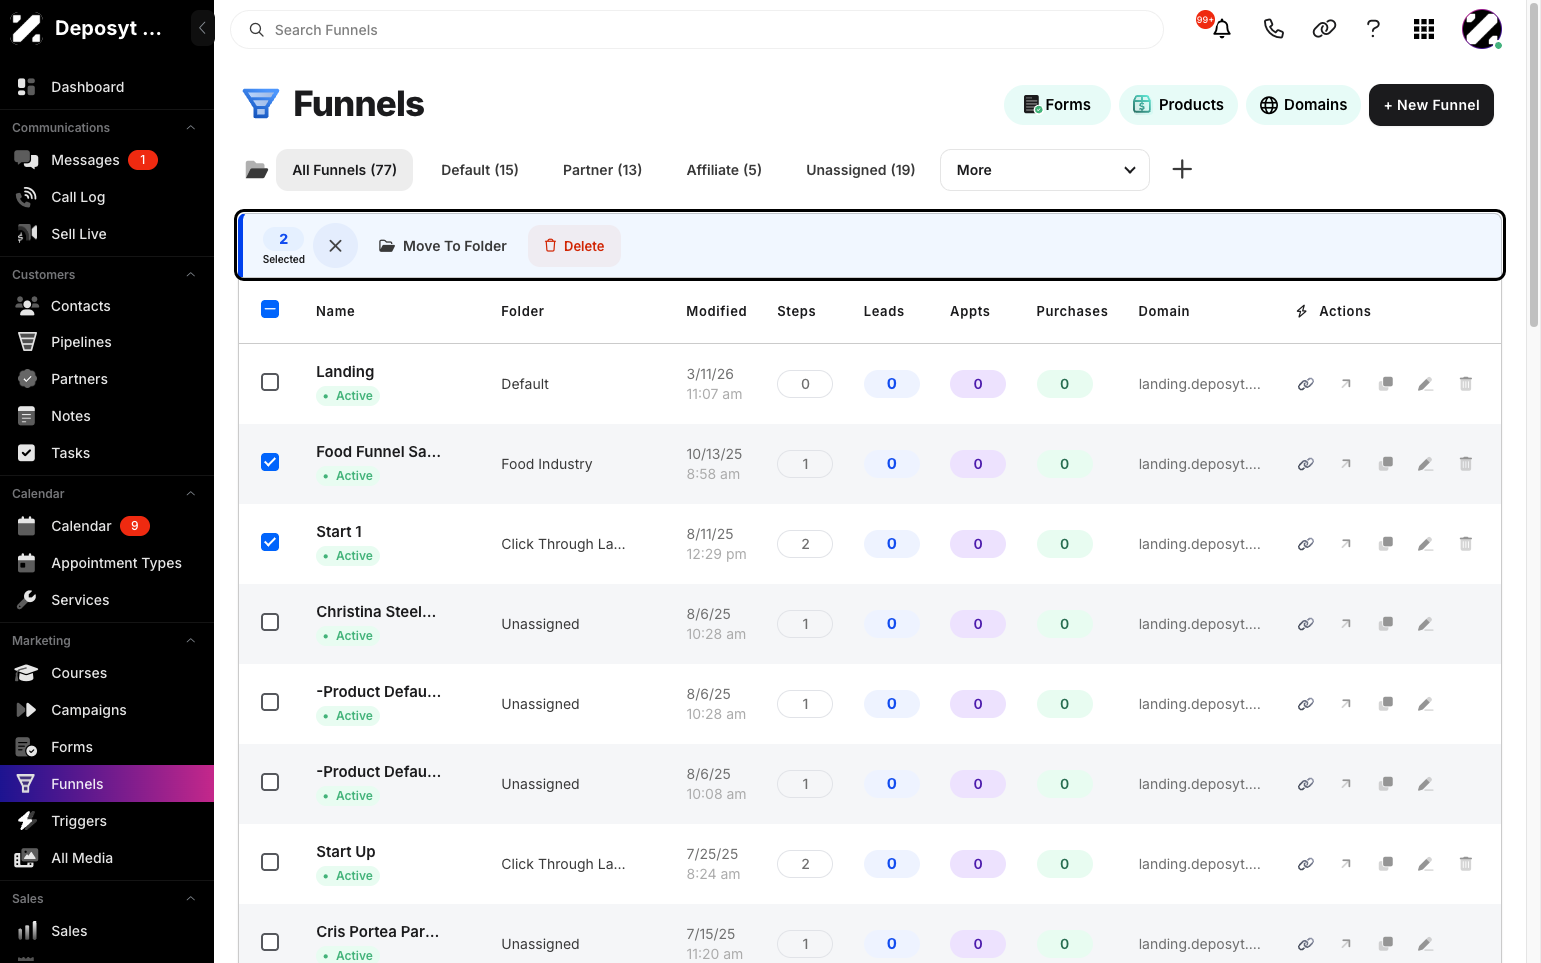Collapse the Sales sidebar section
Screen dimensions: 1541x963
click(190, 899)
